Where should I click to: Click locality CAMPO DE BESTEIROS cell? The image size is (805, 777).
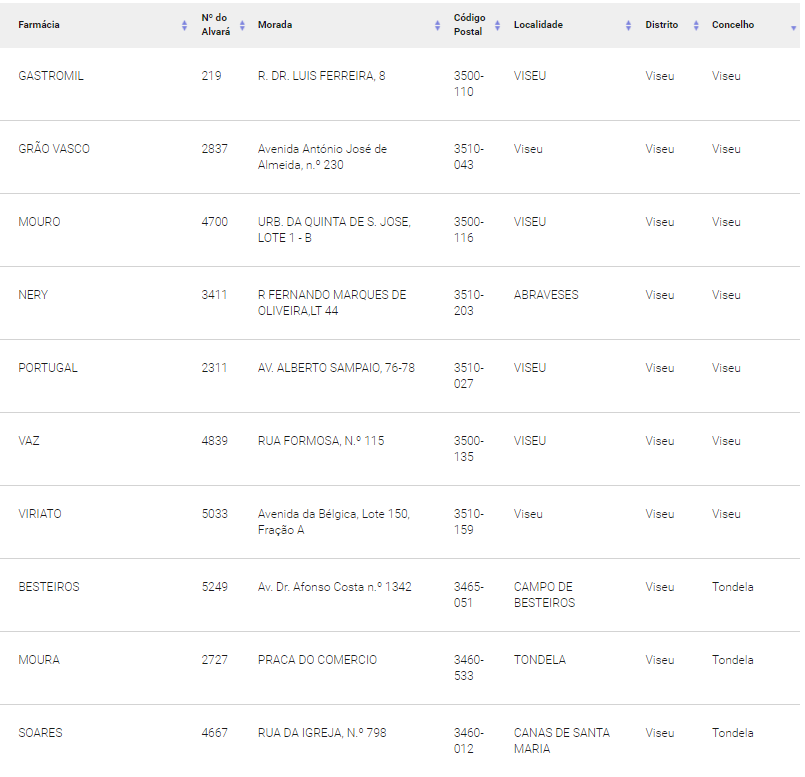(544, 595)
